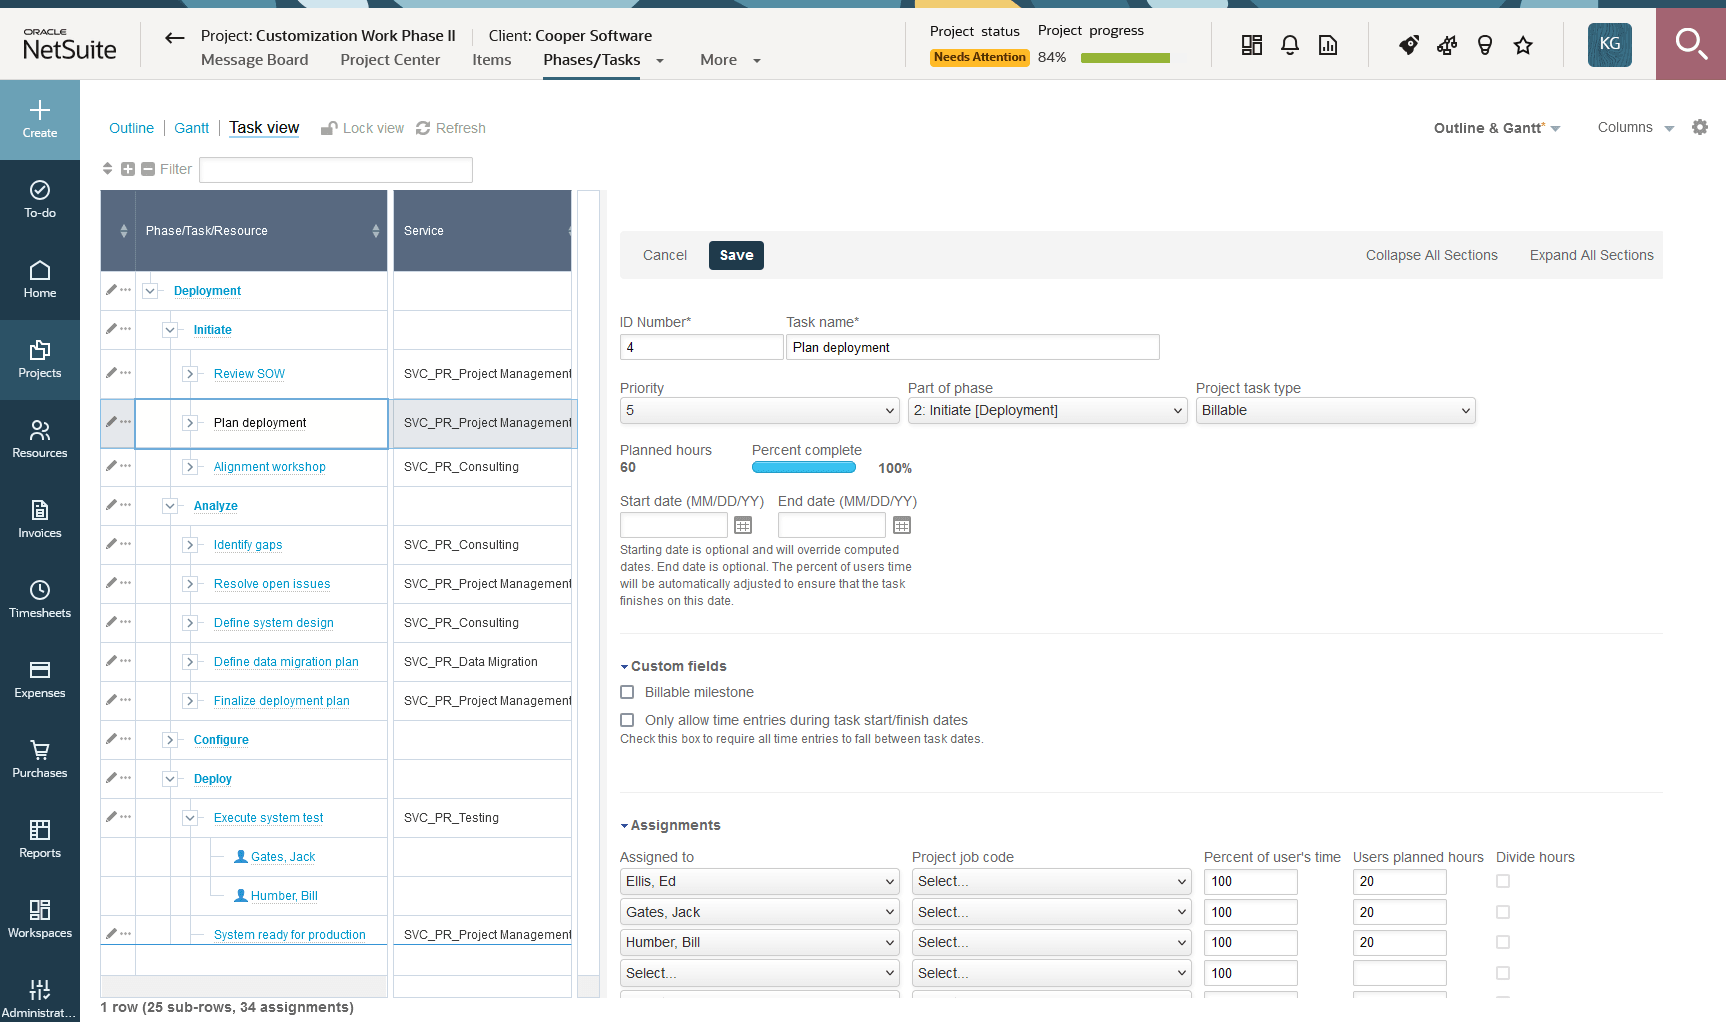Open notifications bell icon

pyautogui.click(x=1290, y=45)
